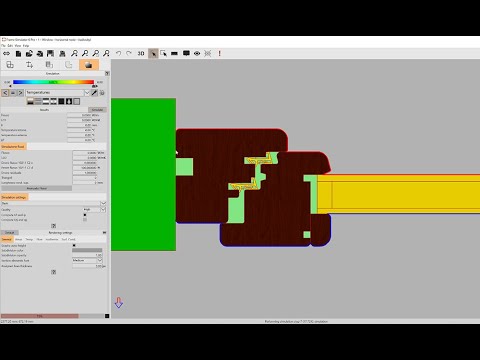Click the black bar measure icon
This screenshot has width=480, height=360.
(x=174, y=53)
